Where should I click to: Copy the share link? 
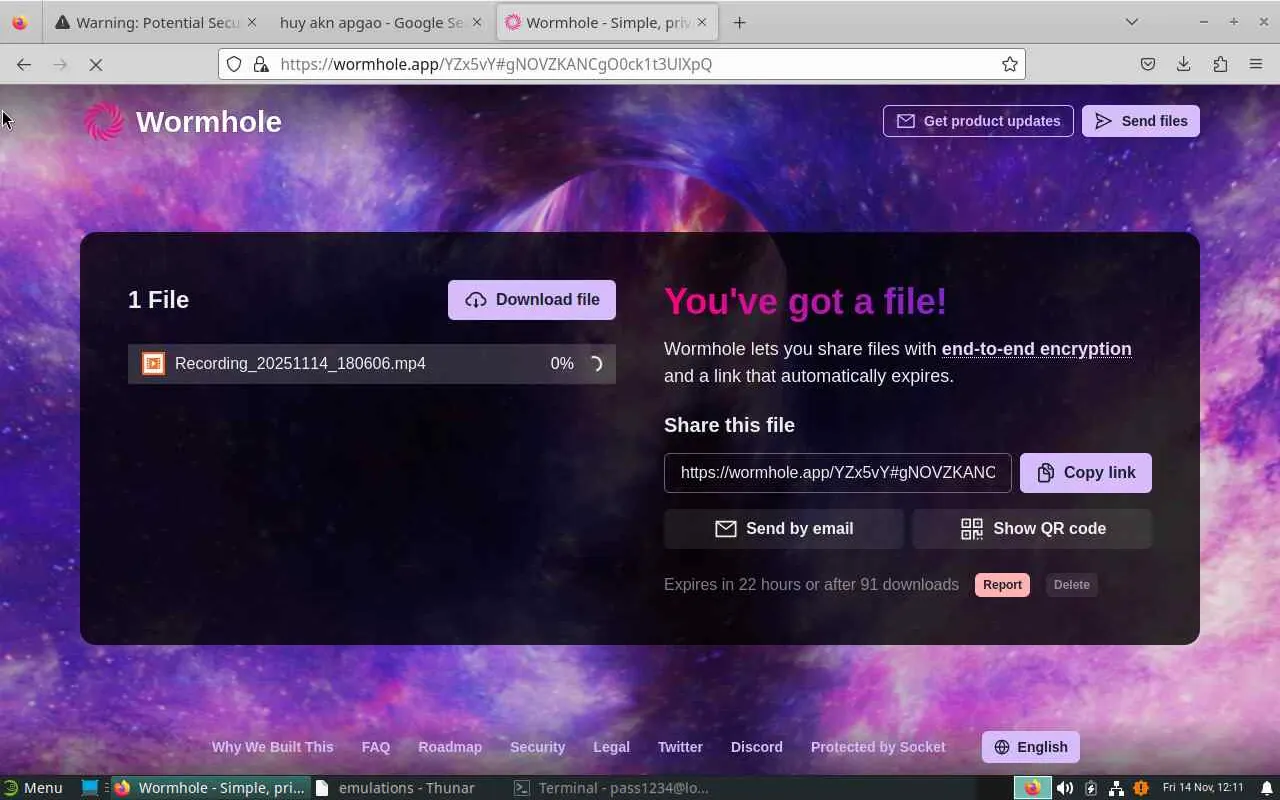point(1086,473)
